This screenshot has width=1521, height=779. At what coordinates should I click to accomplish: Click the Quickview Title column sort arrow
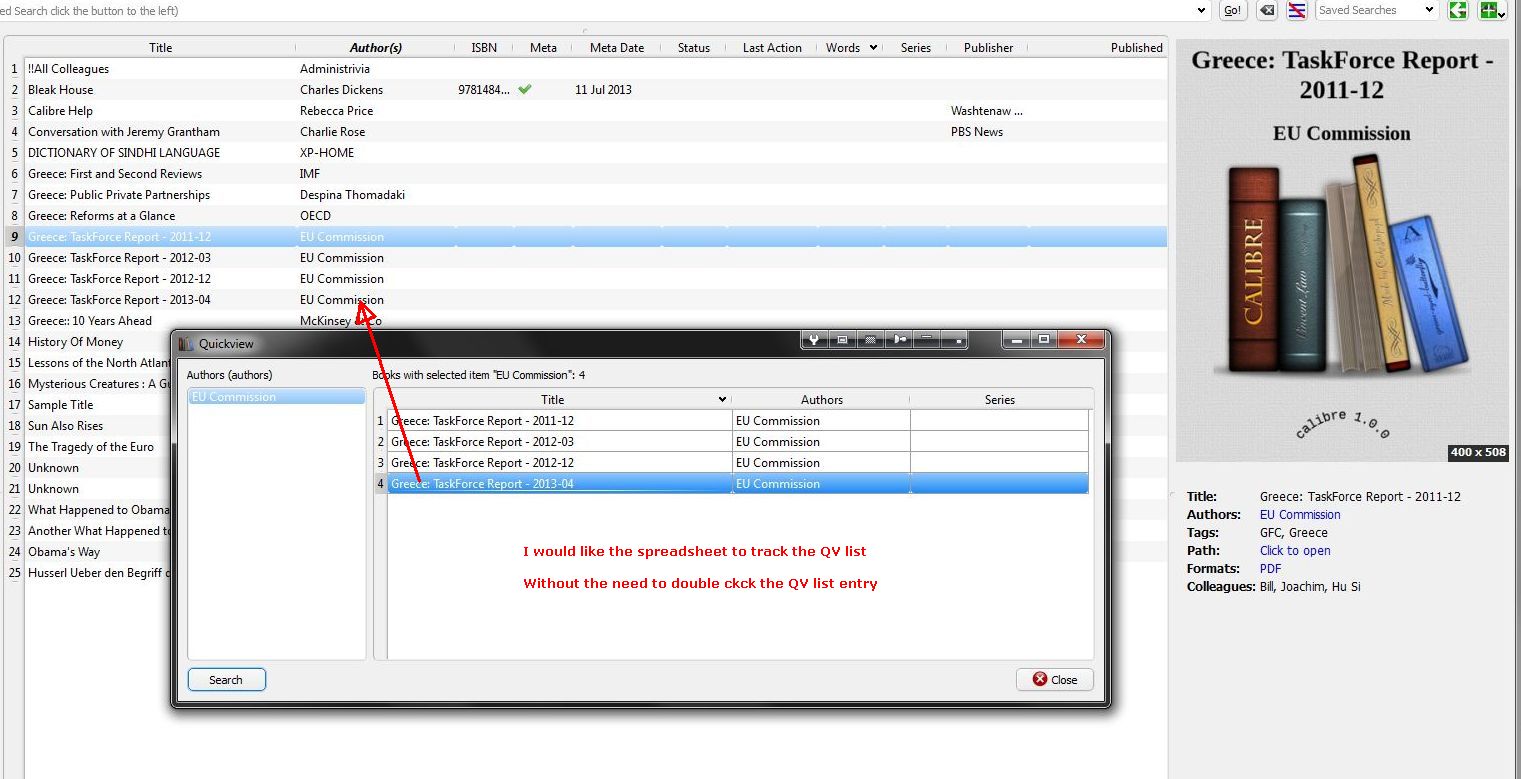coord(723,399)
